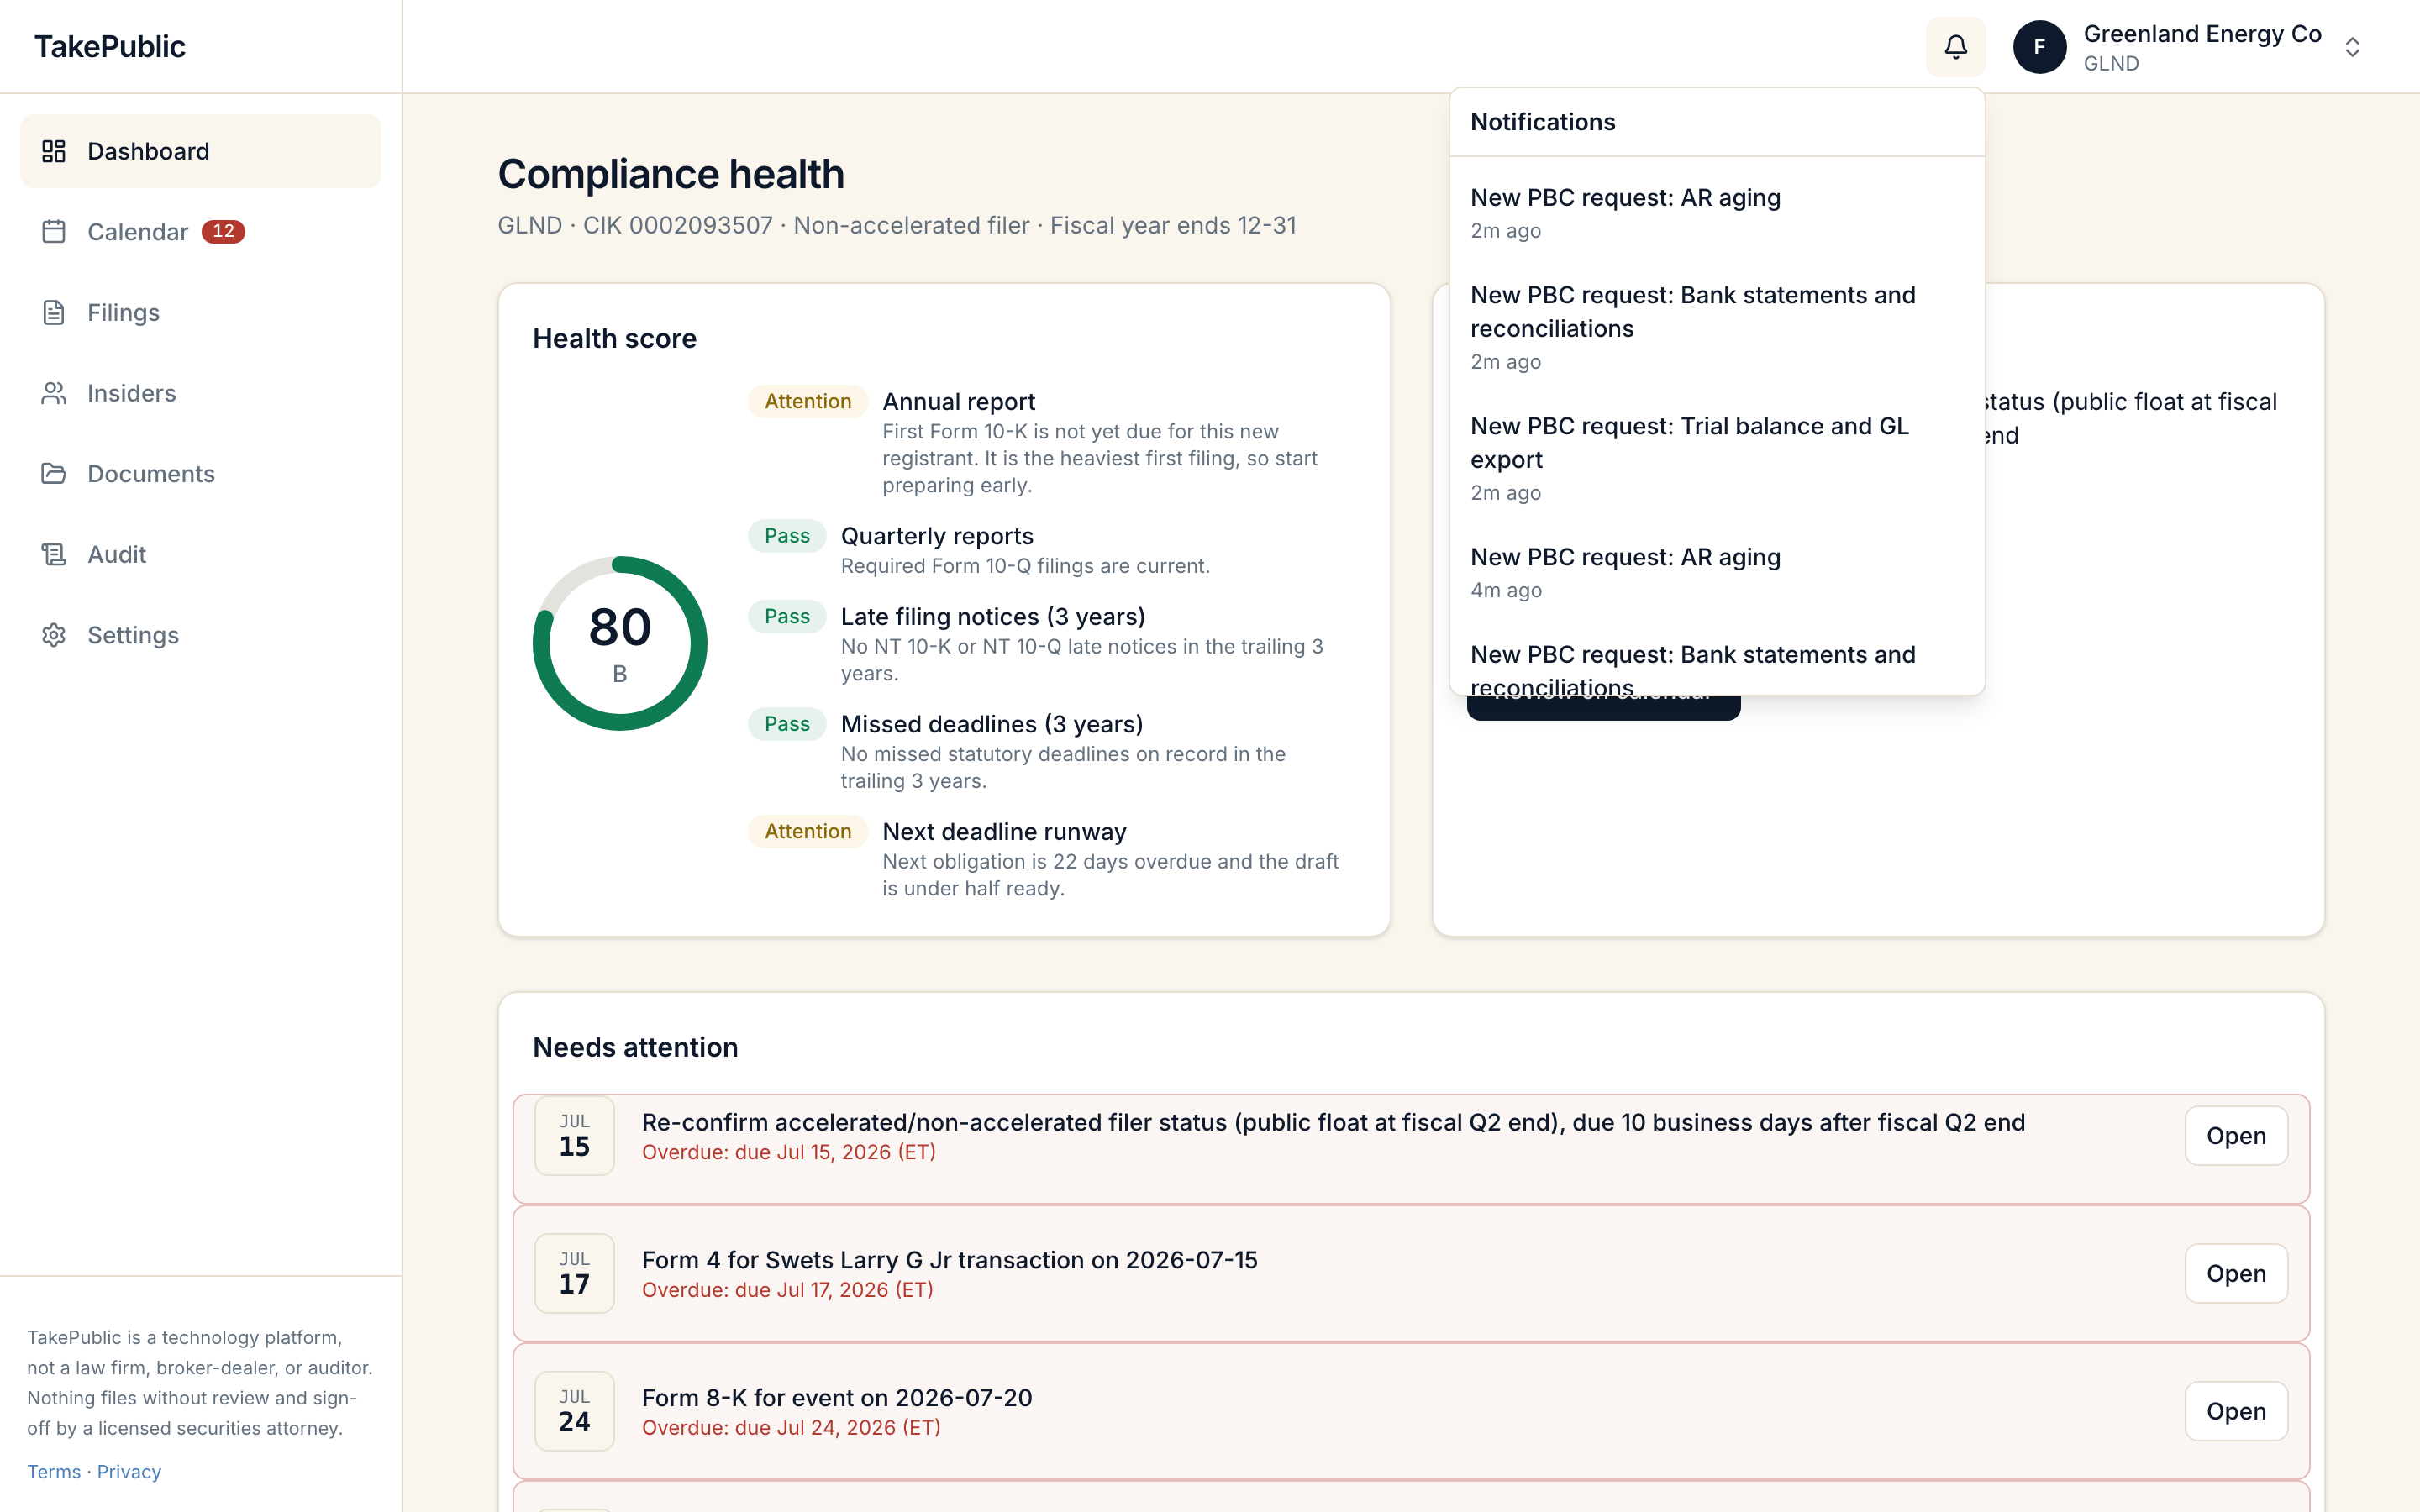The image size is (2420, 1512).
Task: Click the Calendar badge showing 12
Action: 223,232
